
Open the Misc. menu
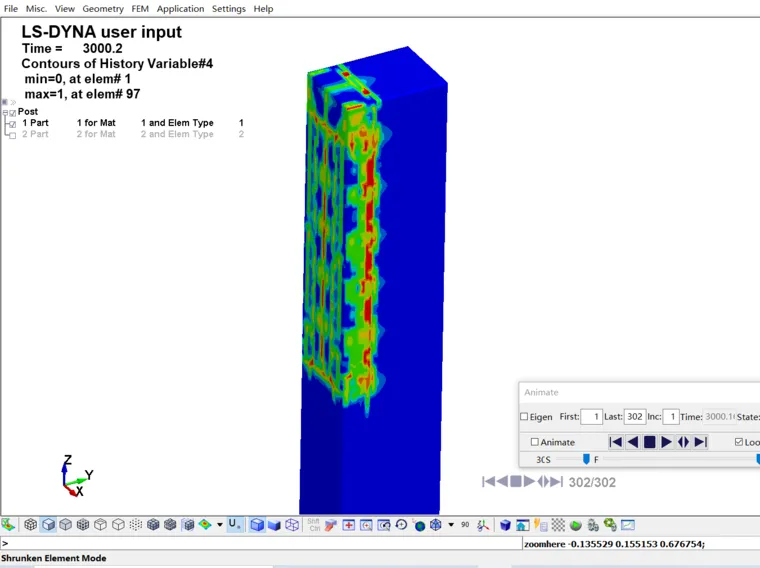click(36, 9)
